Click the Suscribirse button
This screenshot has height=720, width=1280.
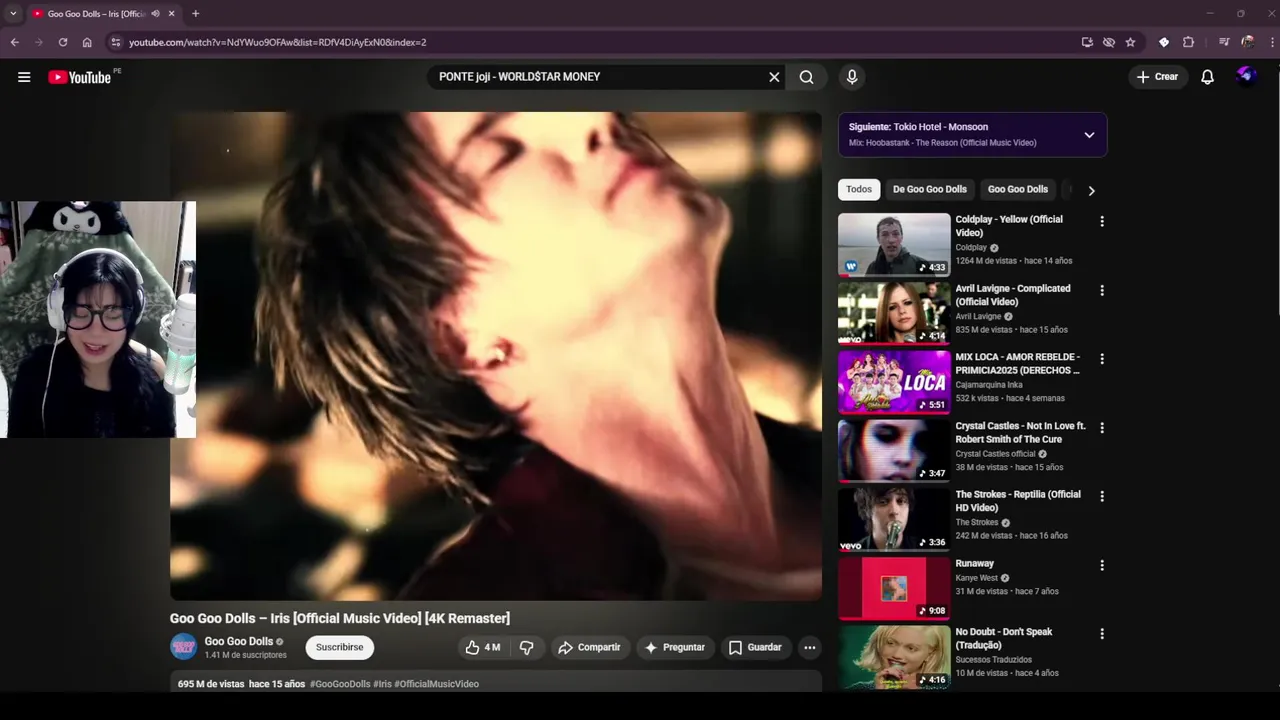click(340, 648)
